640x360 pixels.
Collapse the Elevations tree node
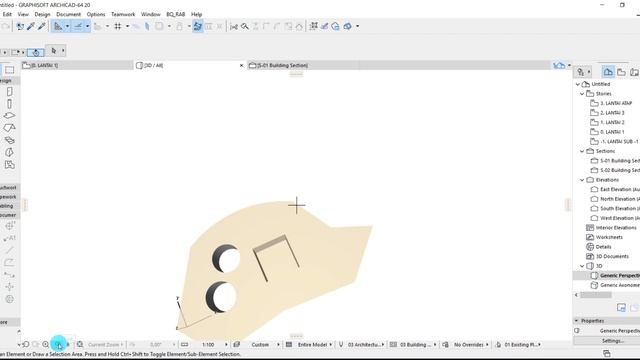coord(582,180)
